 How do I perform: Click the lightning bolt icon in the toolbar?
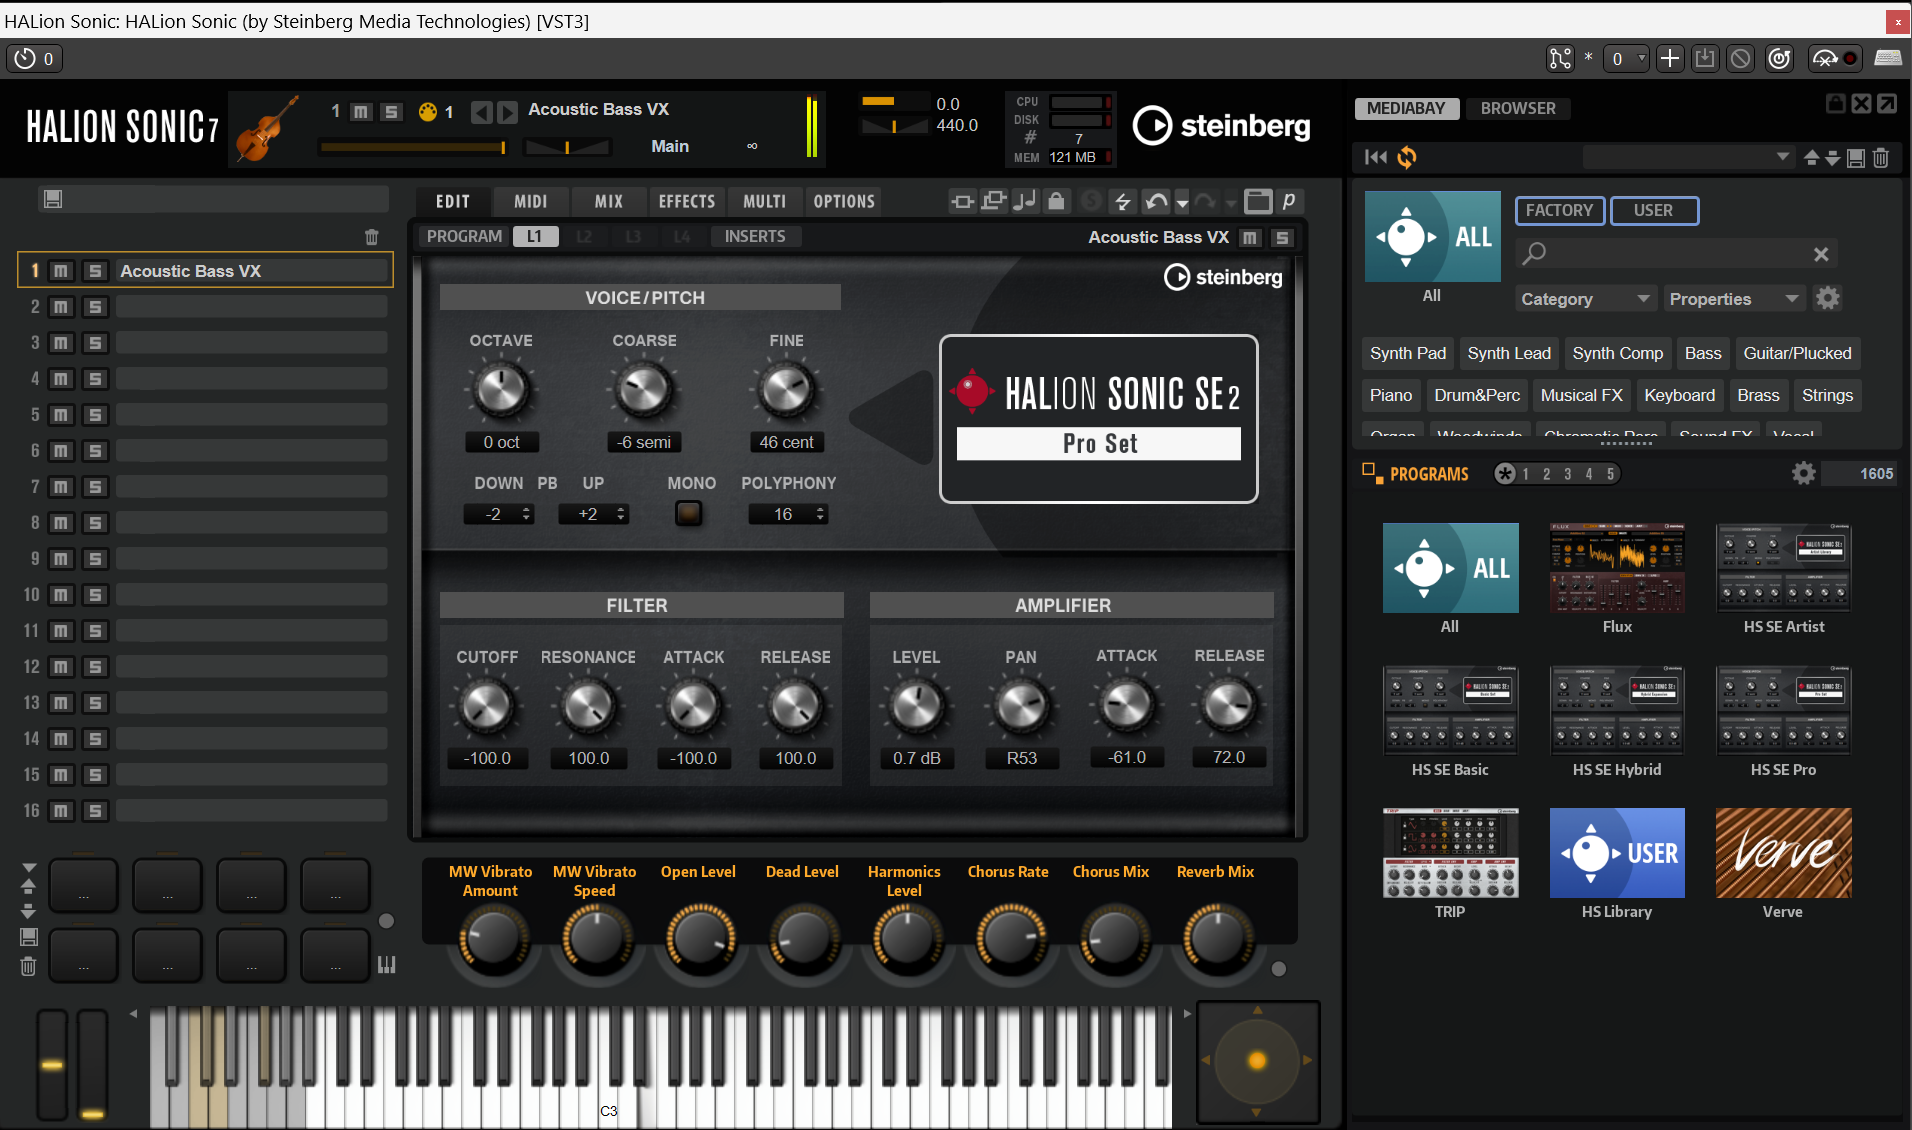(x=1122, y=202)
